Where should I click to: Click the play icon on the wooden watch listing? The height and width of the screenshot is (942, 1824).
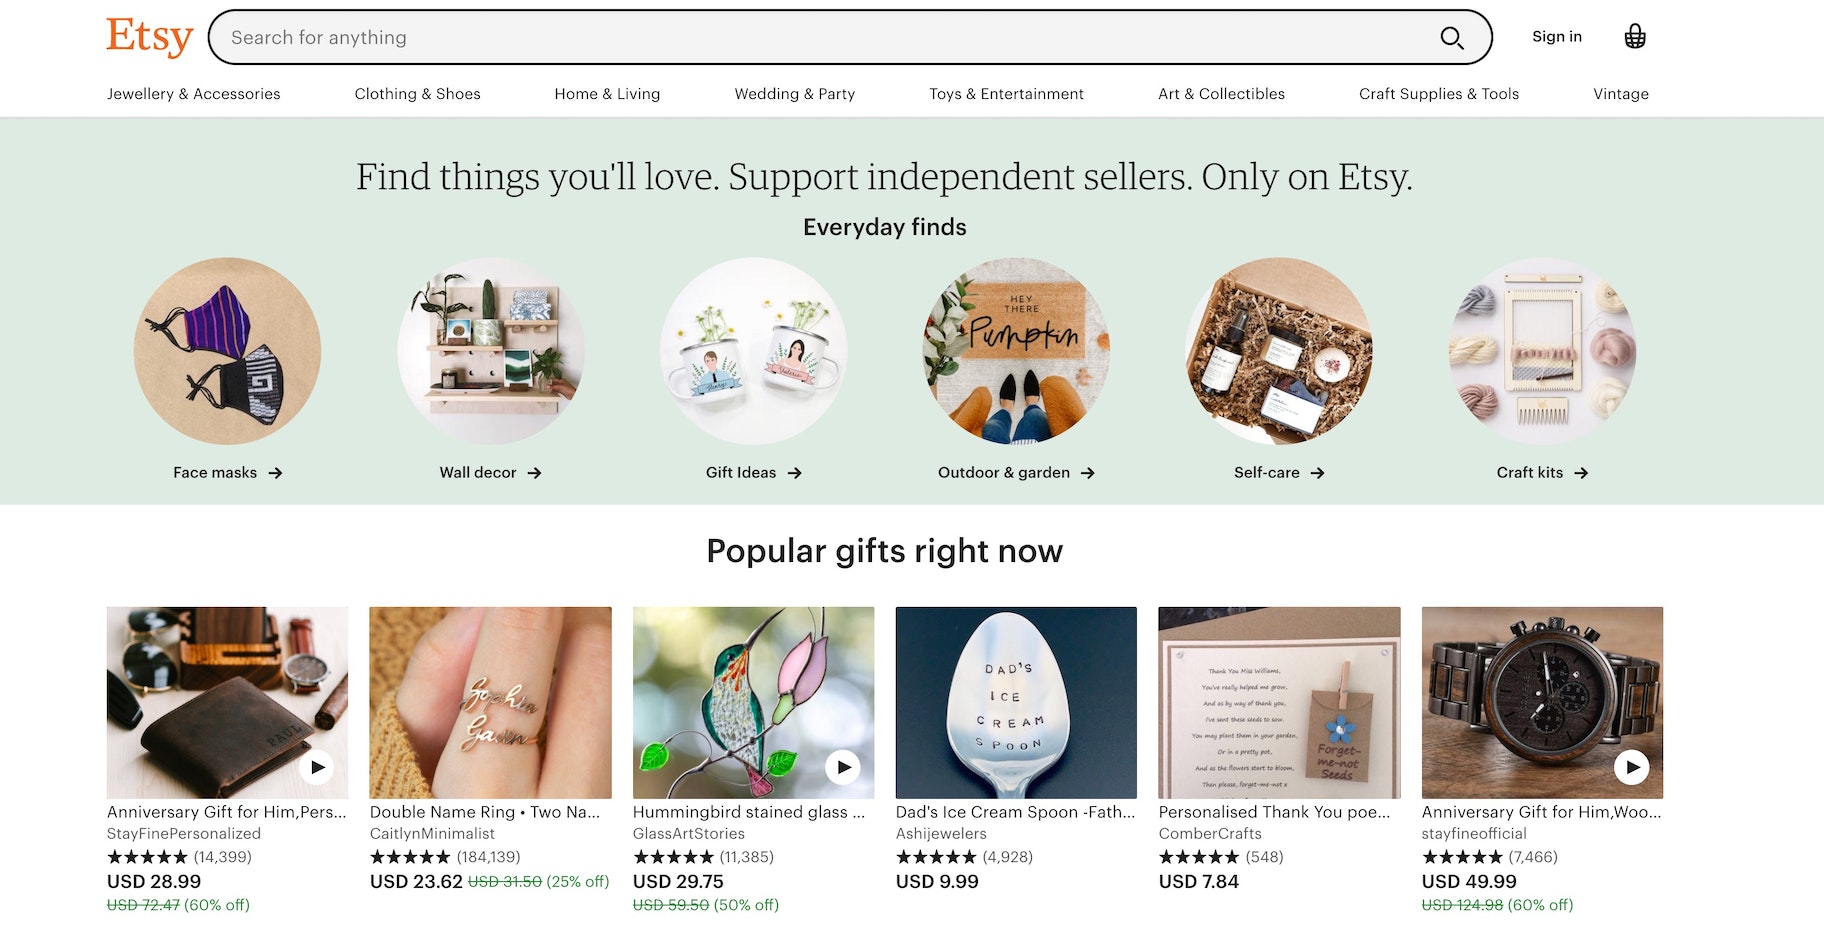[1633, 768]
